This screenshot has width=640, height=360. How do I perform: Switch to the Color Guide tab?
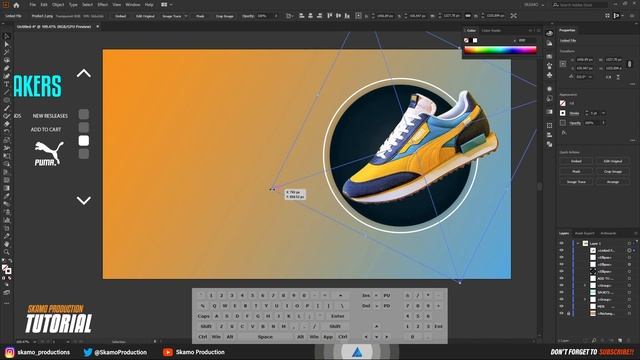click(491, 31)
